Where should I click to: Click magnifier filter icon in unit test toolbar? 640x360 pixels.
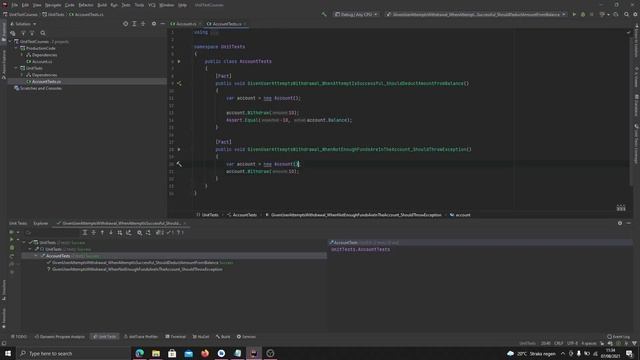pyautogui.click(x=140, y=233)
